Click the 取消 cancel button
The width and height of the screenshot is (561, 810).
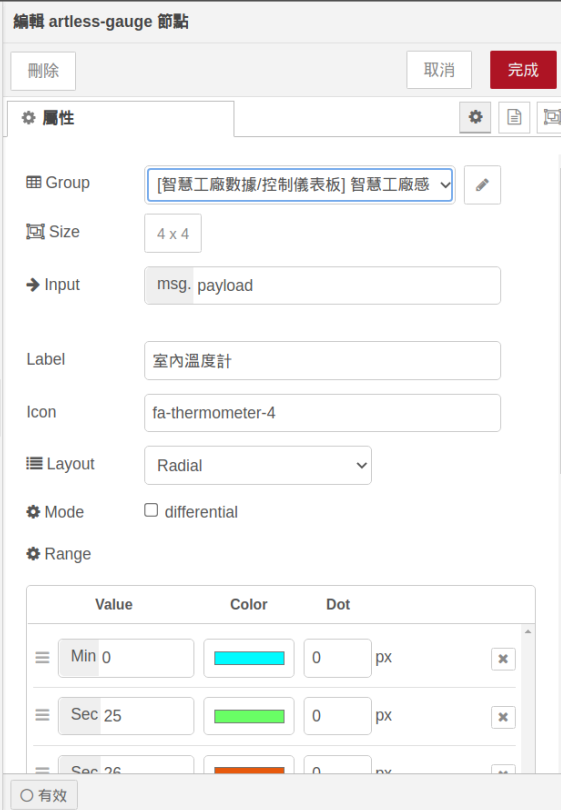[439, 70]
